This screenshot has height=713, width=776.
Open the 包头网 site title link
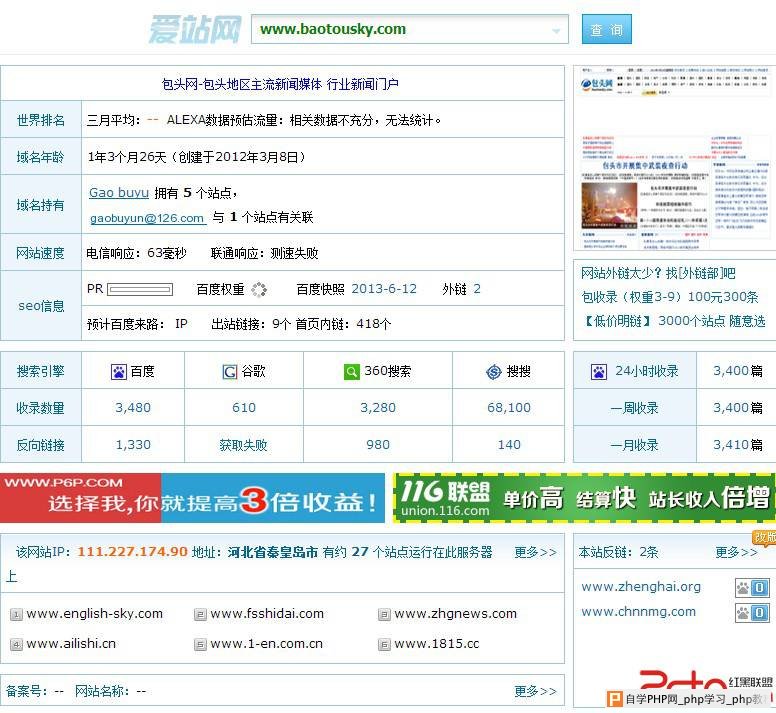(280, 84)
